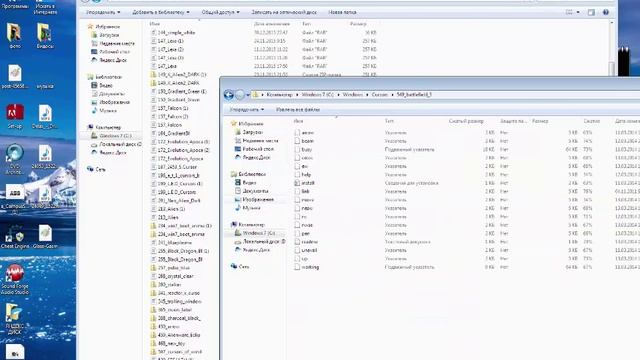This screenshot has height=360, width=640.
Task: Click Записать на оптический диск in back window
Action: 284,12
